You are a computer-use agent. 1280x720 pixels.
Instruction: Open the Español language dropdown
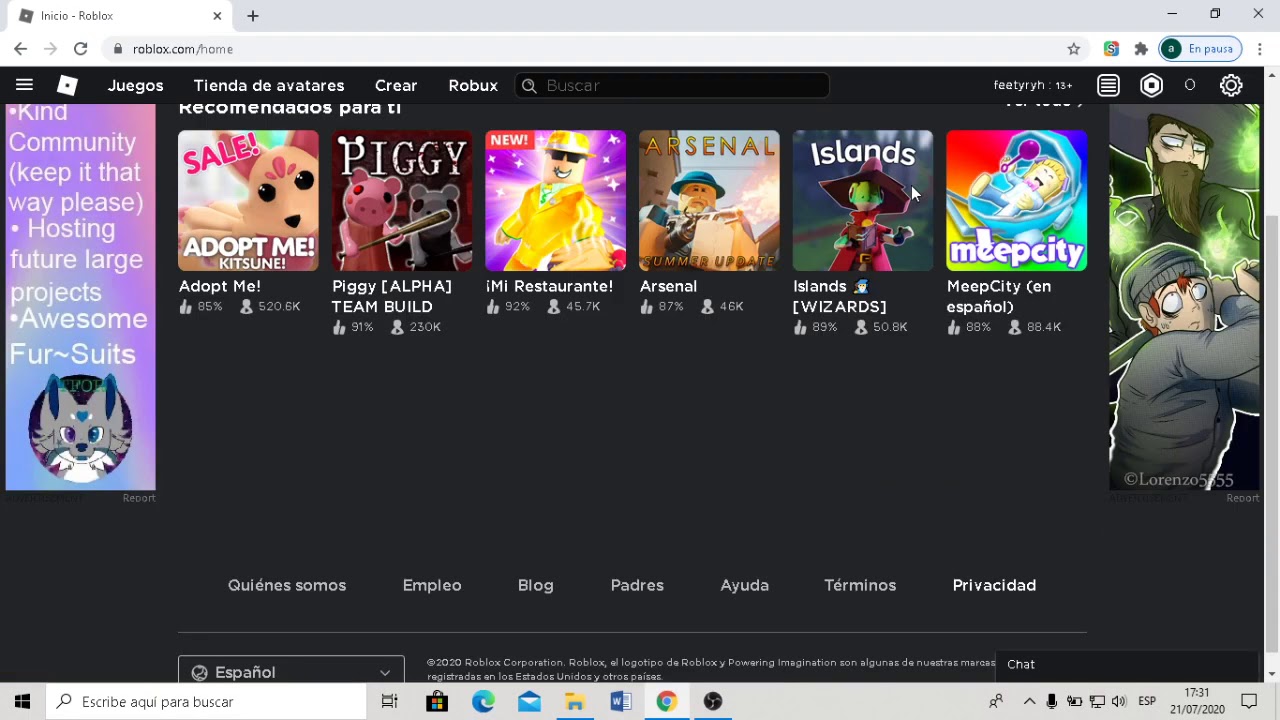point(291,671)
